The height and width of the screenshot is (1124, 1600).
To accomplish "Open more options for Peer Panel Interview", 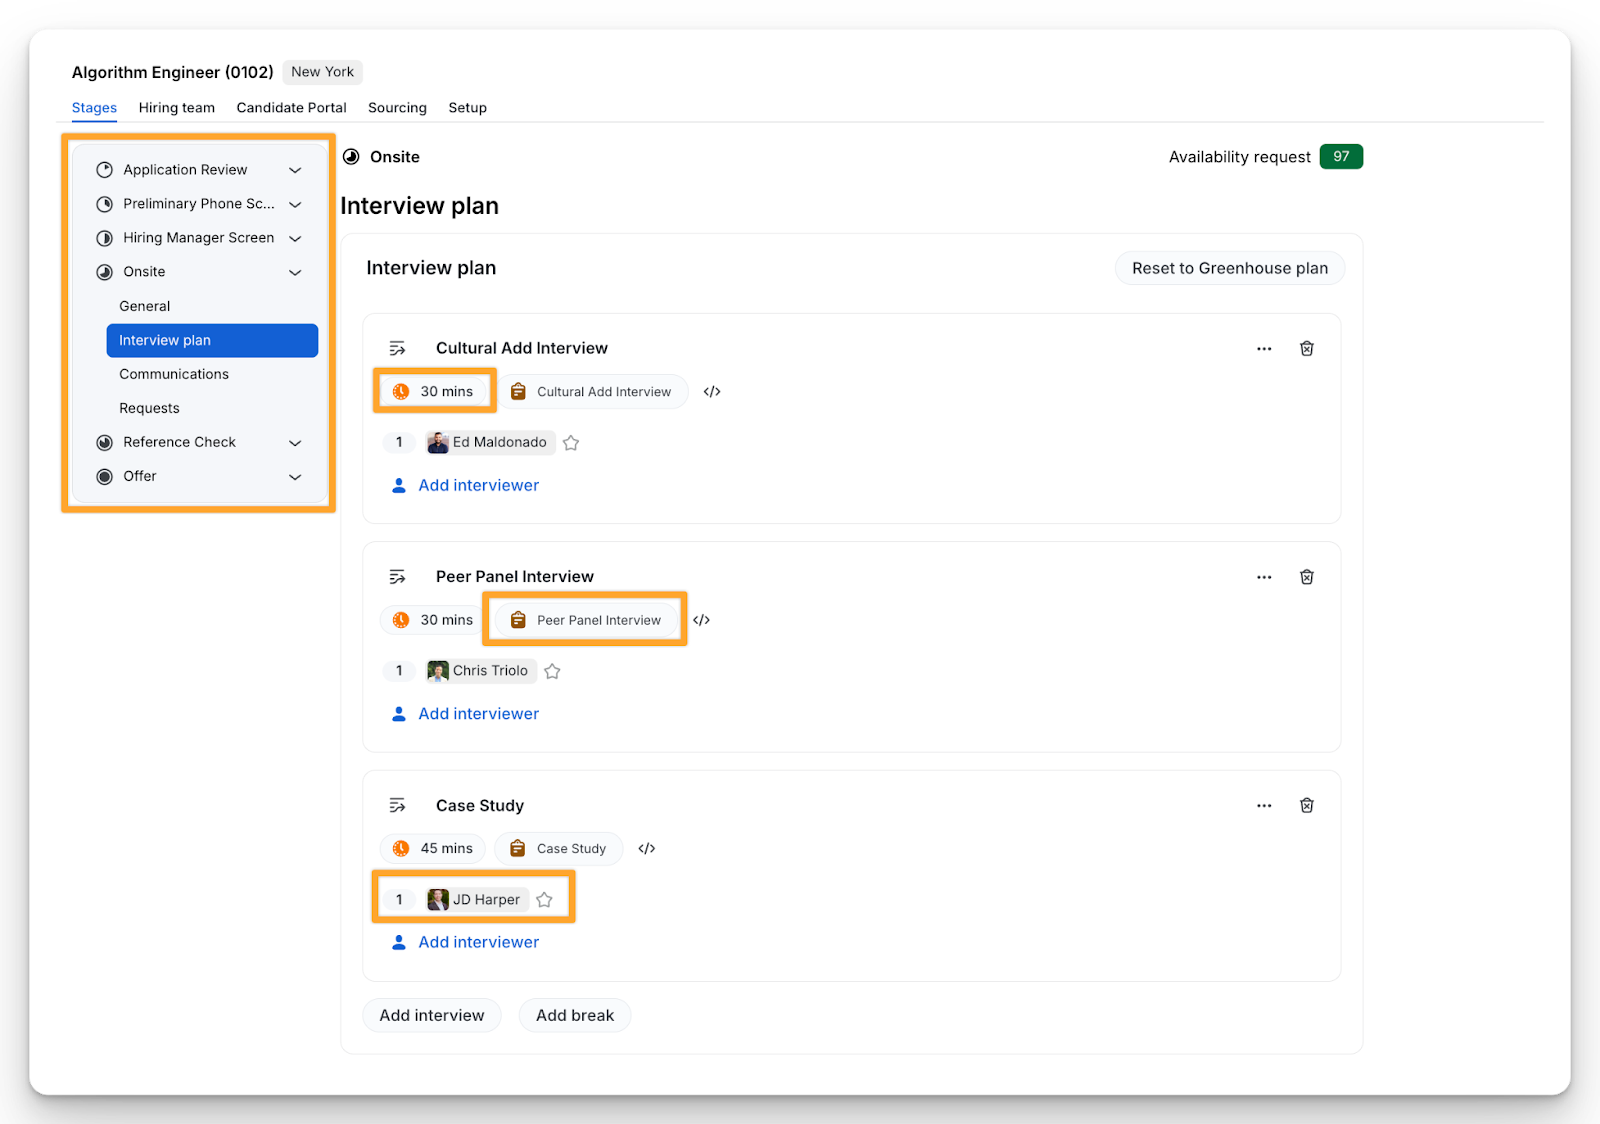I will (1264, 577).
